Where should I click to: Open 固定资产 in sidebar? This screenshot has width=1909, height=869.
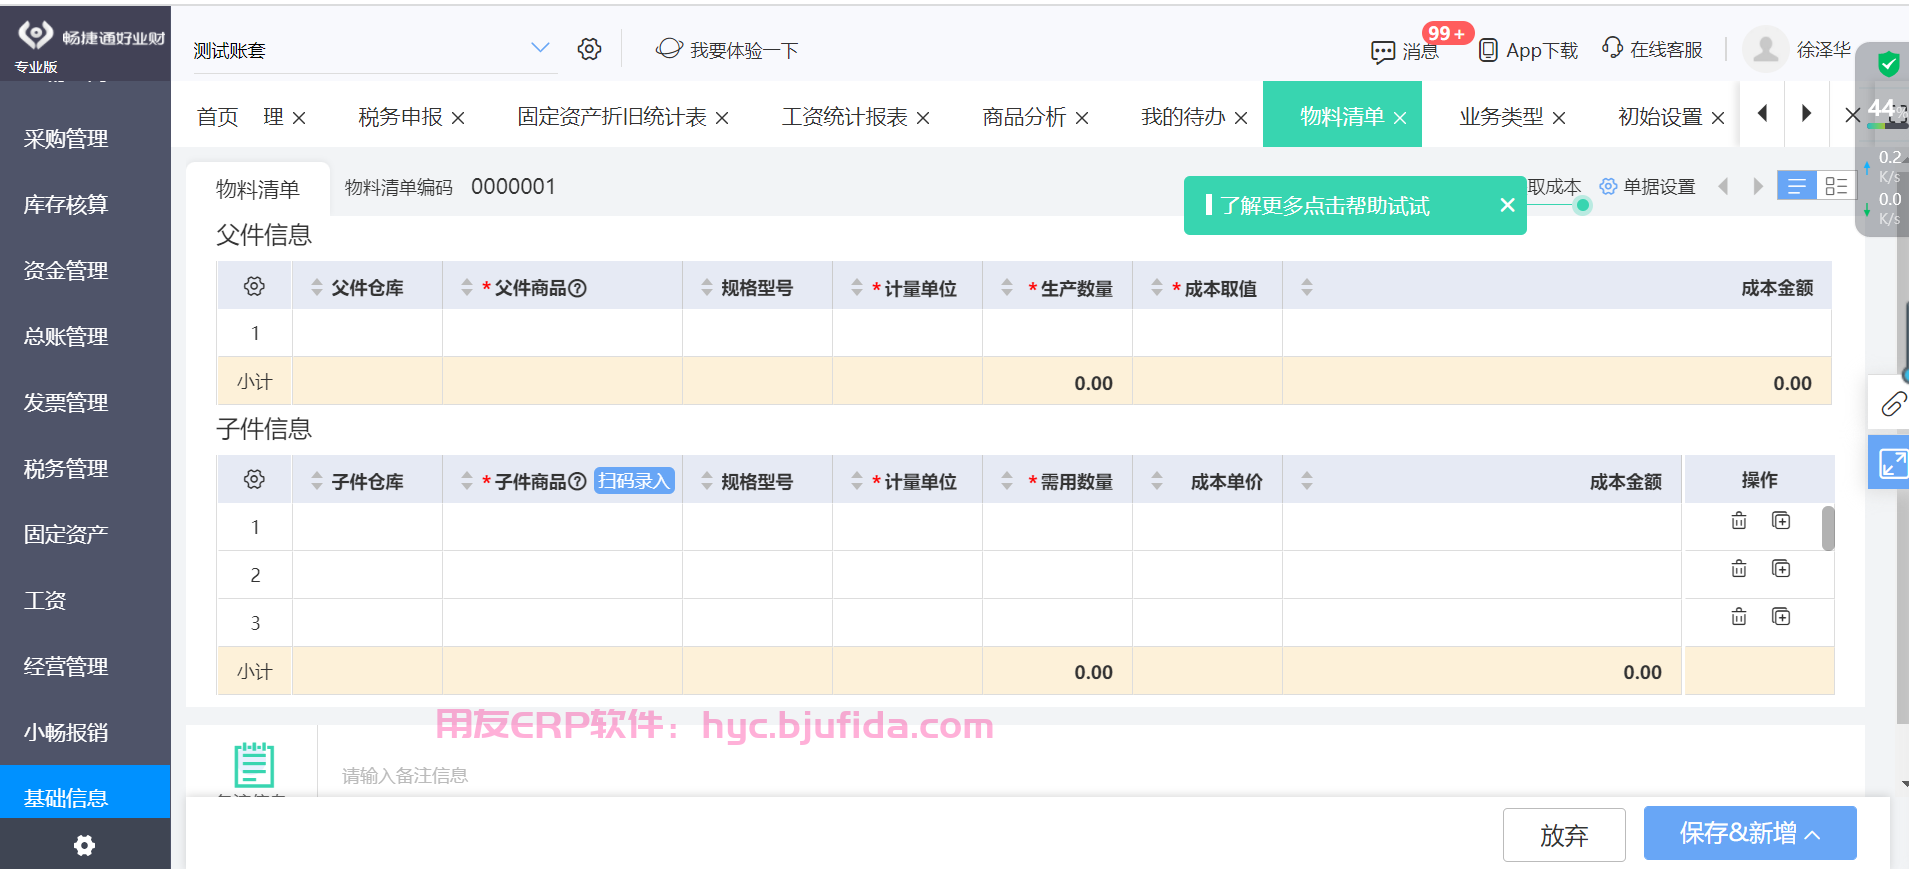coord(66,535)
